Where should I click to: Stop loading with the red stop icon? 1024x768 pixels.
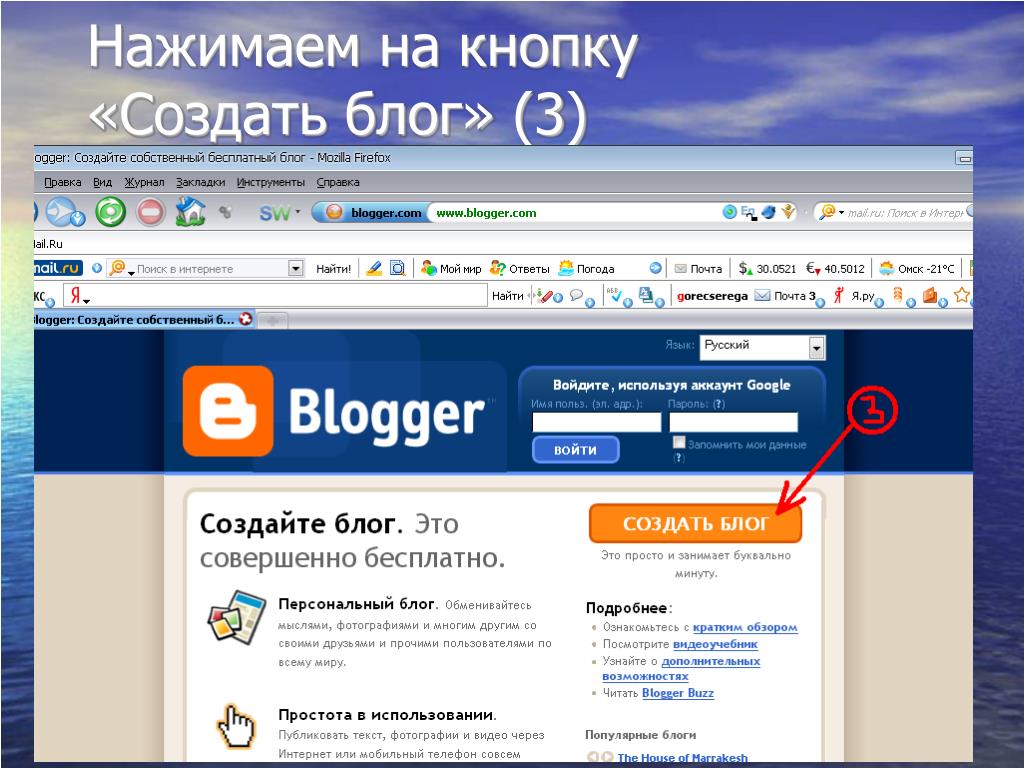(x=151, y=212)
